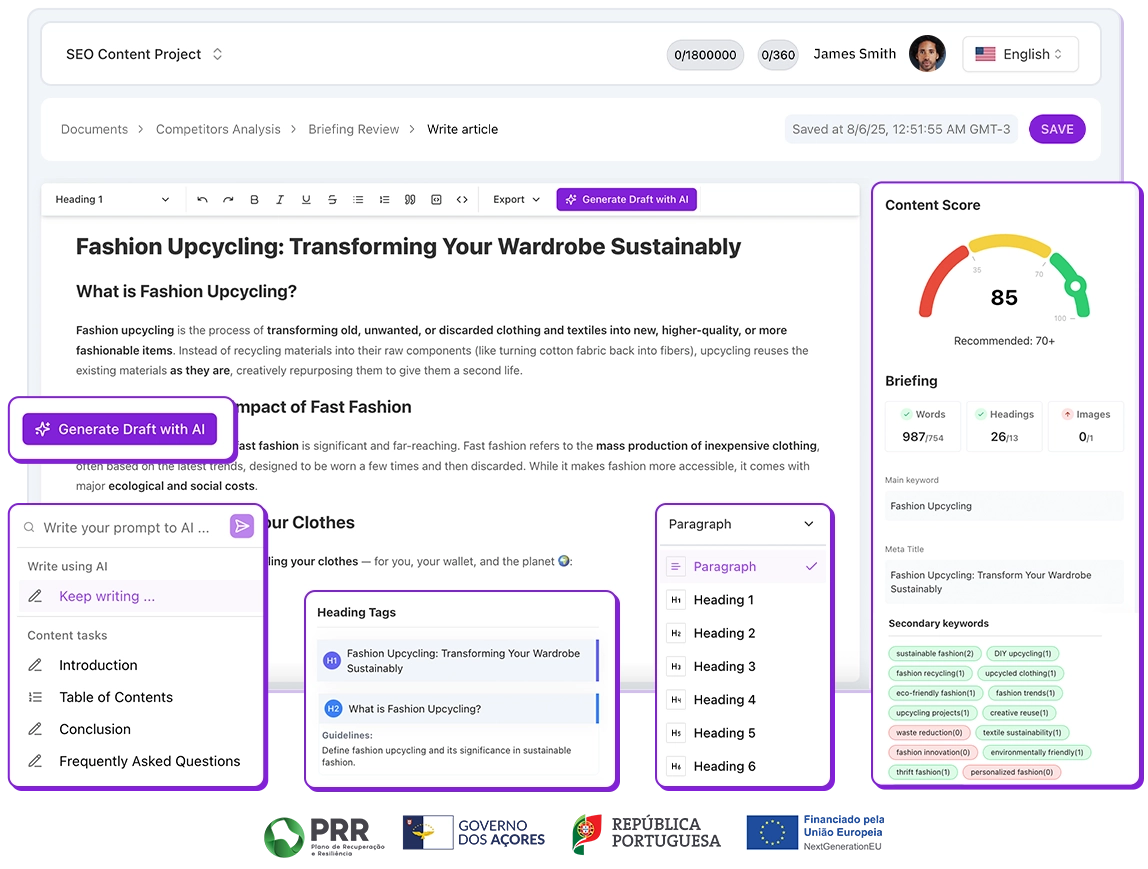
Task: Go to Competitors Analysis breadcrumb
Action: tap(218, 129)
